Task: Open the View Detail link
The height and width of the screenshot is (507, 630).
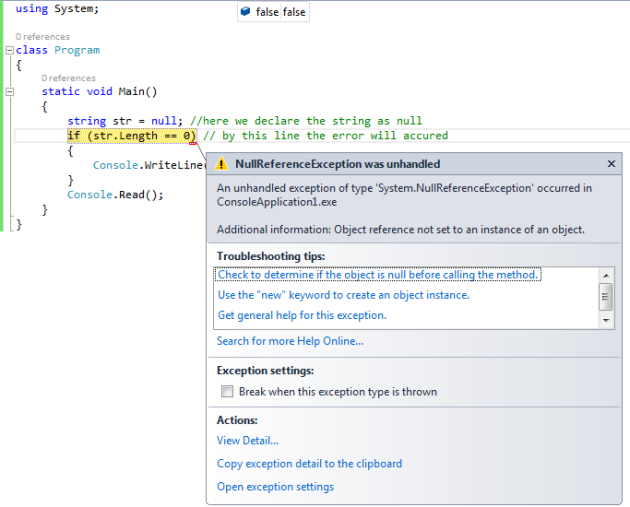Action: 247,440
